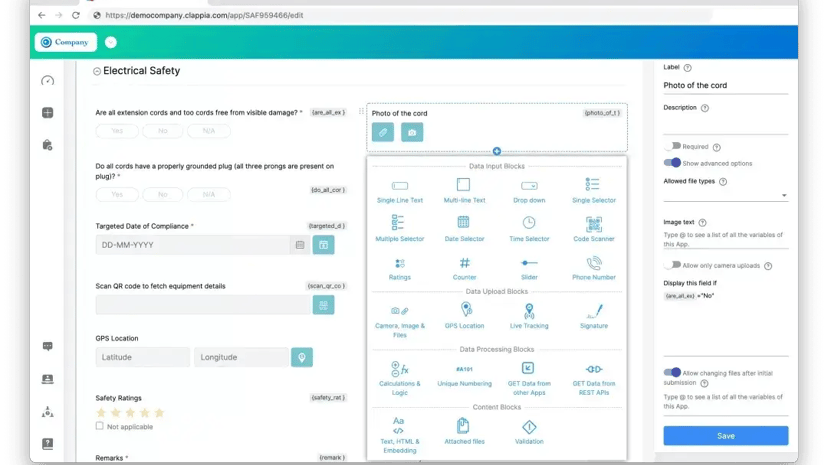Screen dimensions: 828x465
Task: Click the Label help question mark icon
Action: tap(688, 68)
